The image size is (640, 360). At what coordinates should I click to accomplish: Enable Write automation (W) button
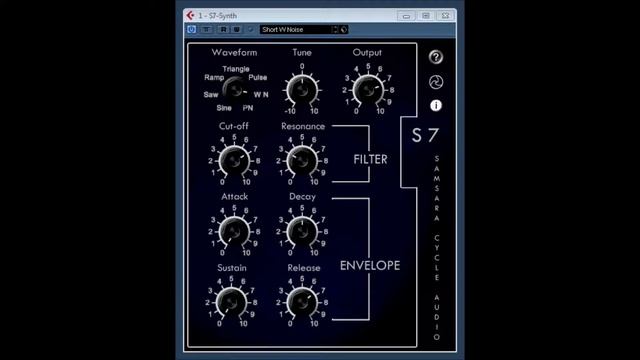pyautogui.click(x=236, y=29)
